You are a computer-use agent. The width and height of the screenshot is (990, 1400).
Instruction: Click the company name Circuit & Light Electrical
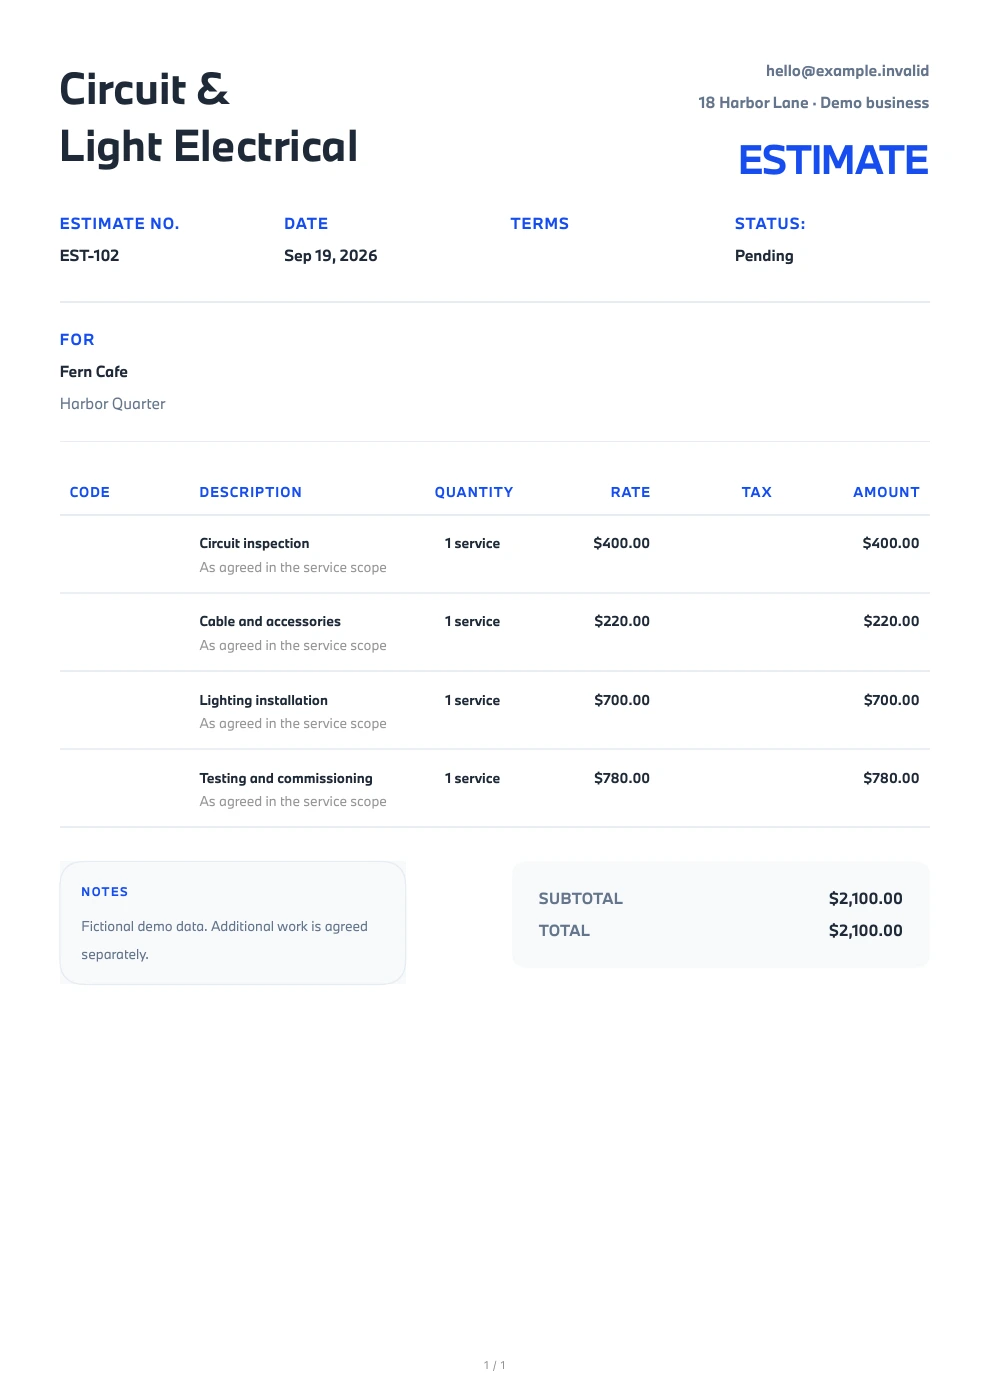208,117
